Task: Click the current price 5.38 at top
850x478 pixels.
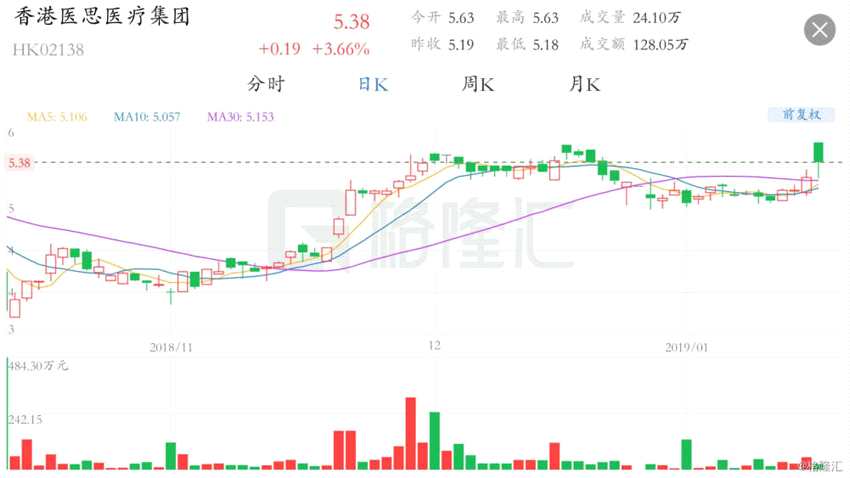Action: coord(351,22)
